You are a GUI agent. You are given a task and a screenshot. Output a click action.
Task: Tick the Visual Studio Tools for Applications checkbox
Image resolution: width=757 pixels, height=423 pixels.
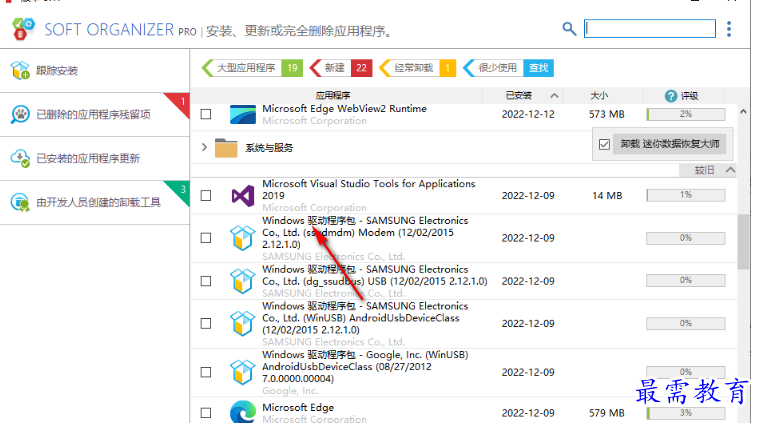tap(206, 196)
